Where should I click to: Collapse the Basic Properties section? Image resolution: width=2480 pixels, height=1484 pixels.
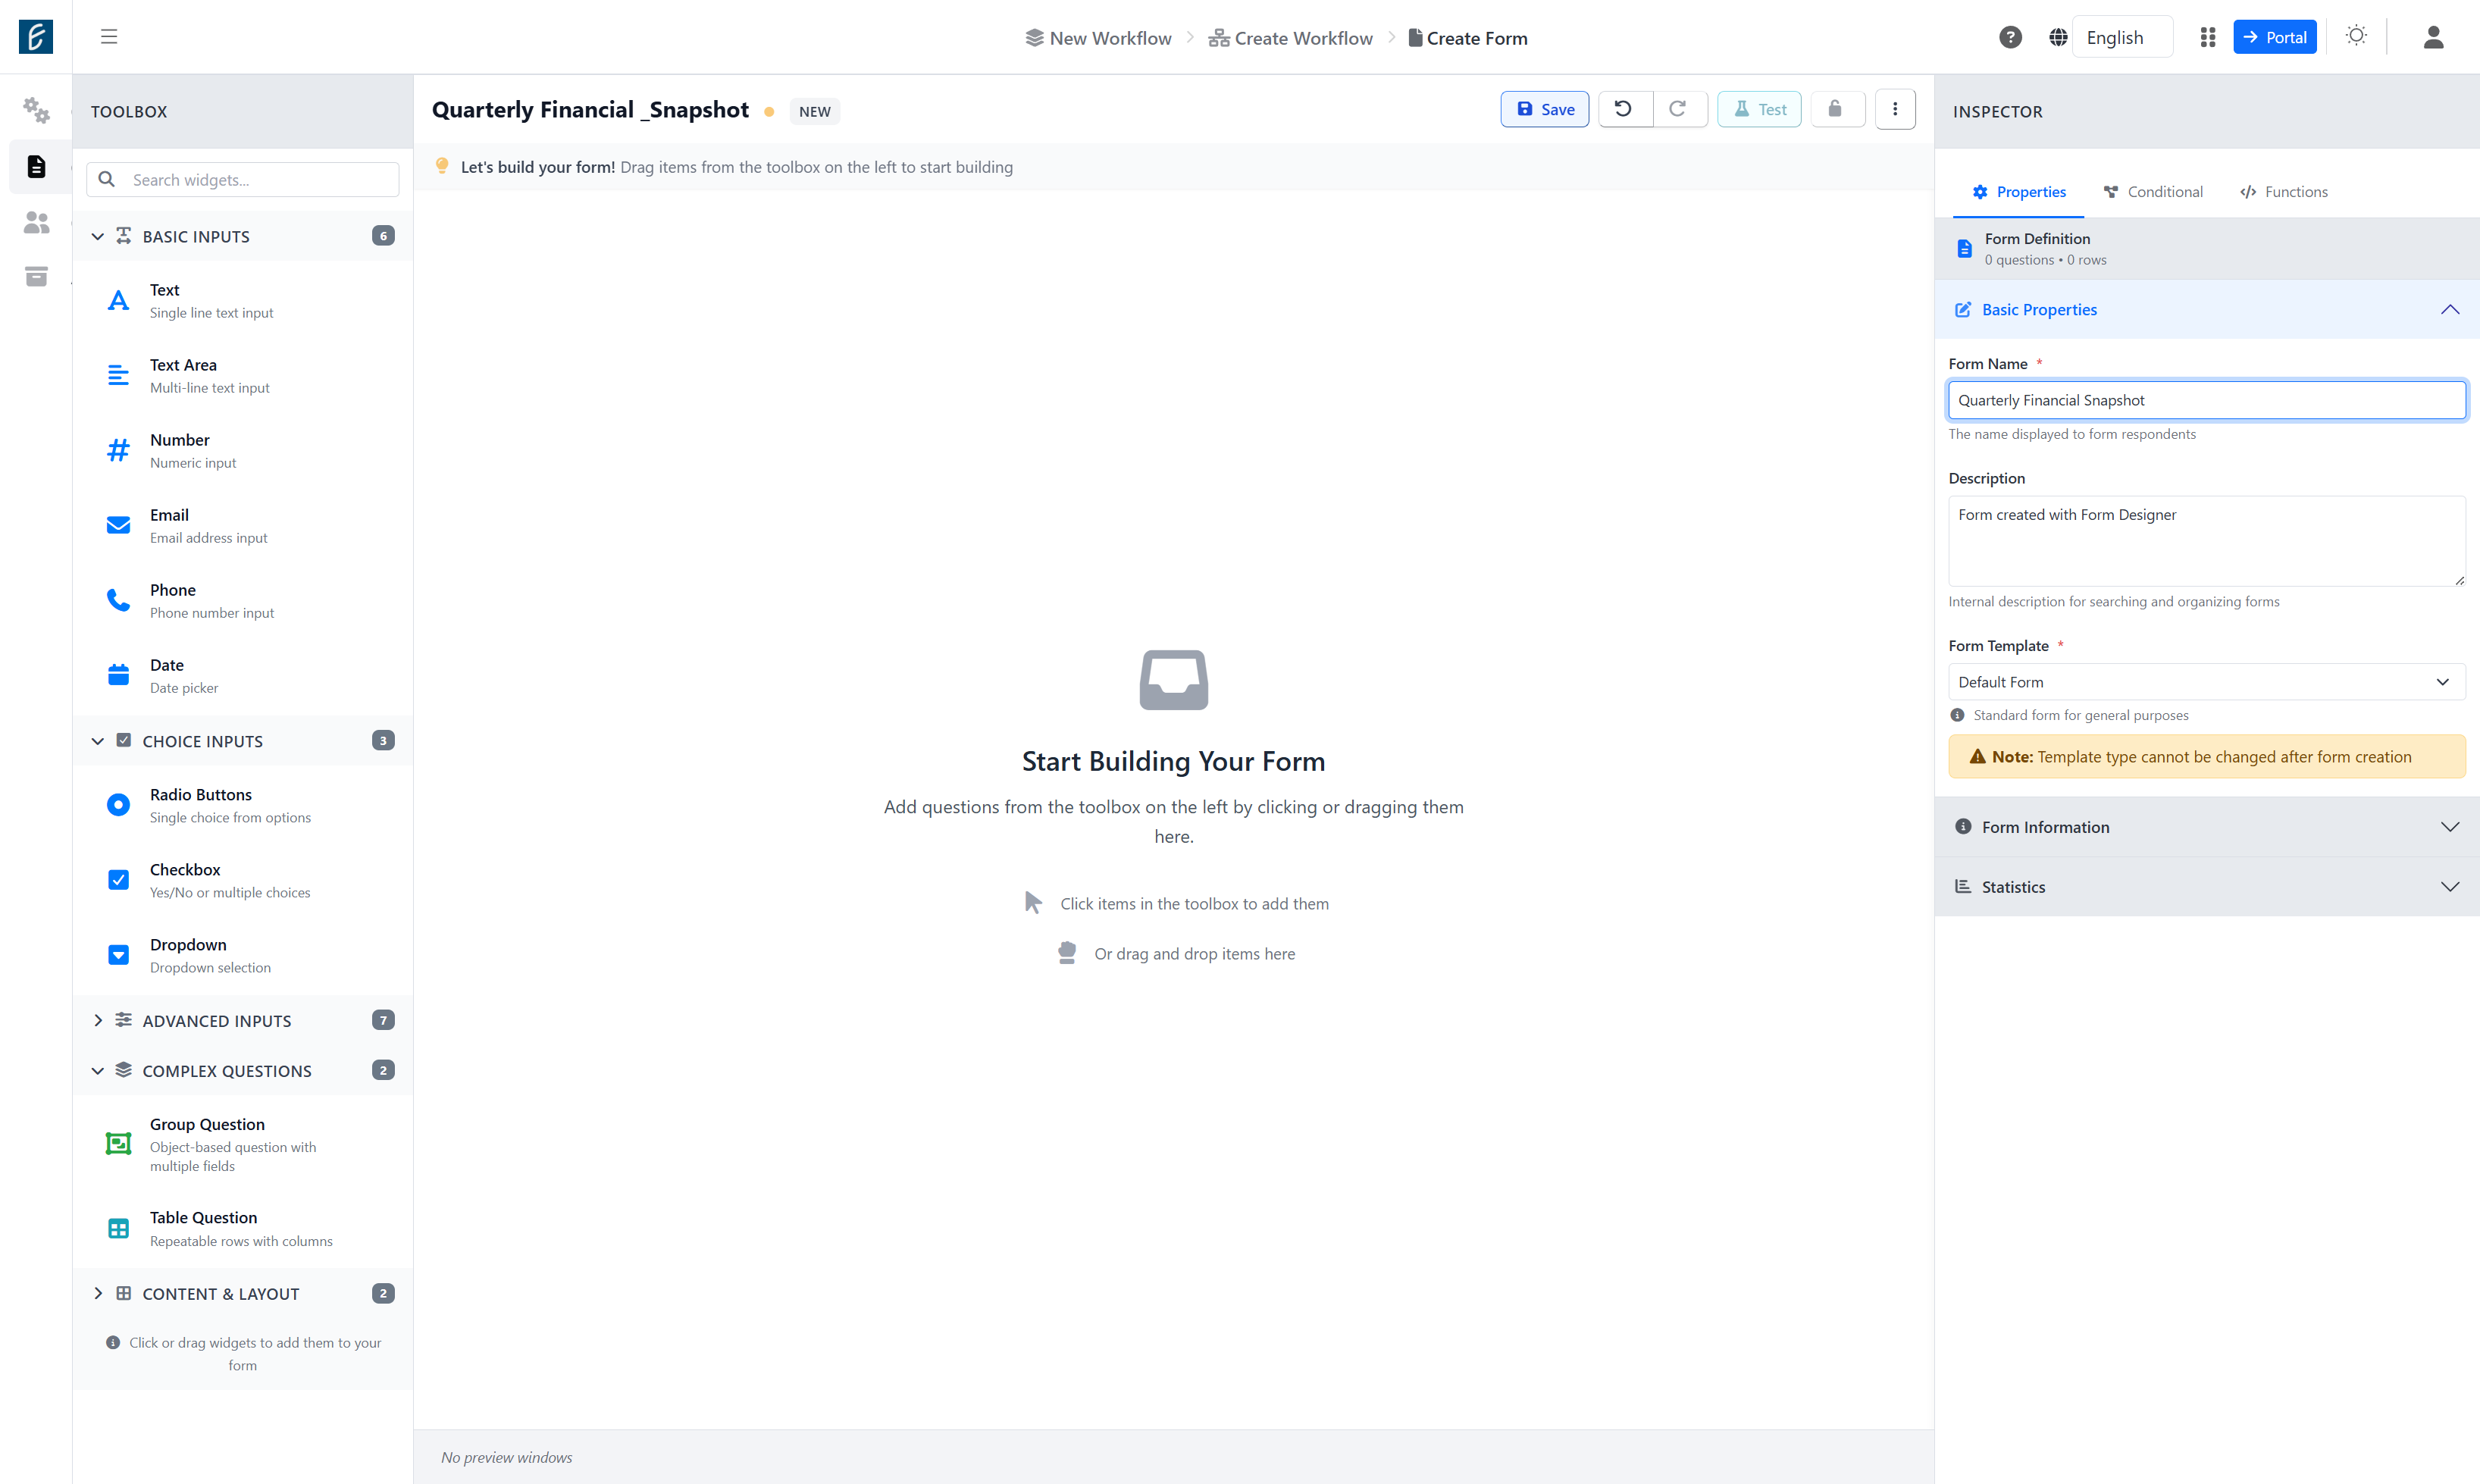click(2206, 310)
